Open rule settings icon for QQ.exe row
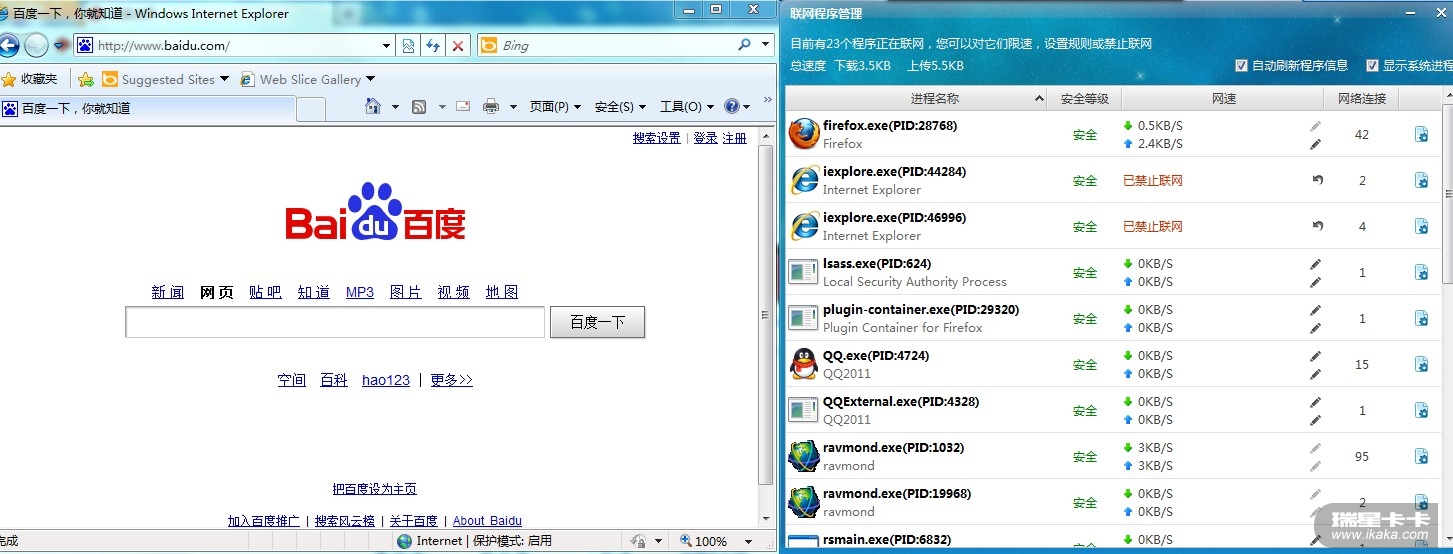Image resolution: width=1453 pixels, height=554 pixels. [x=1421, y=364]
